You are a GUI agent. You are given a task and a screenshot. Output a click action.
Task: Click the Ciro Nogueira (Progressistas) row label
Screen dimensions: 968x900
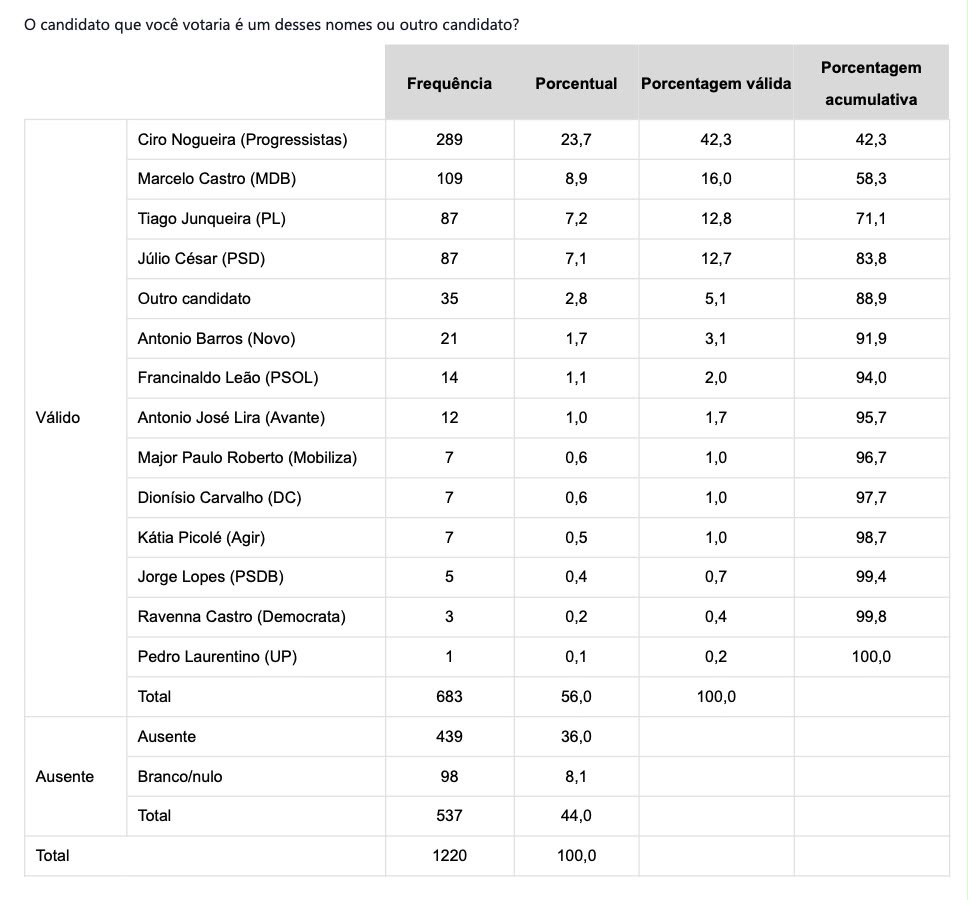coord(242,140)
